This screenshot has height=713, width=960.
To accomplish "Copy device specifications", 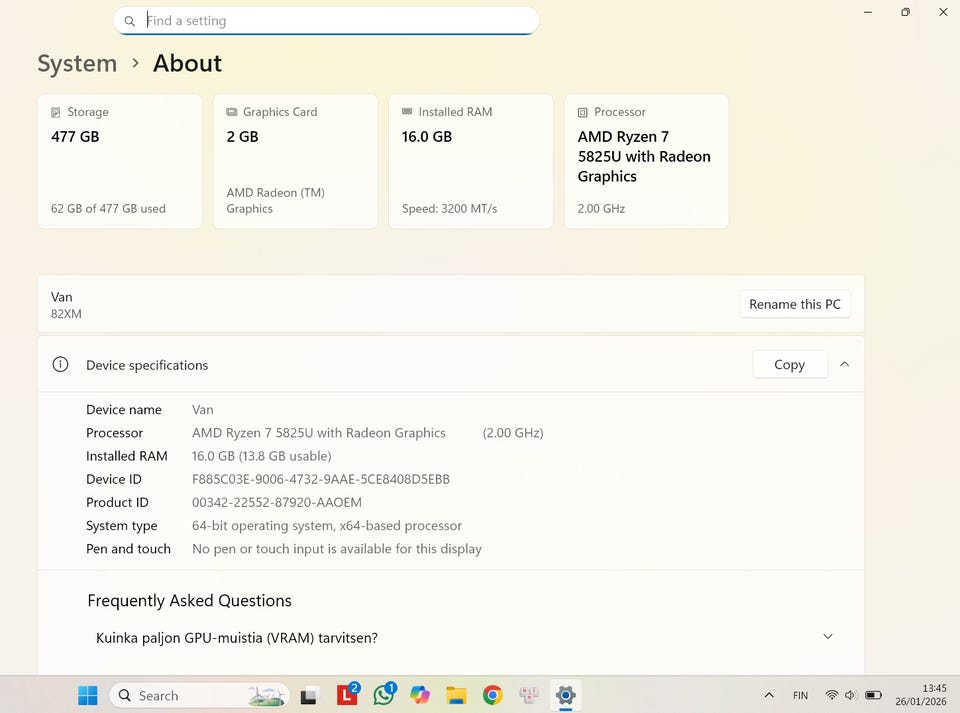I will coord(789,365).
